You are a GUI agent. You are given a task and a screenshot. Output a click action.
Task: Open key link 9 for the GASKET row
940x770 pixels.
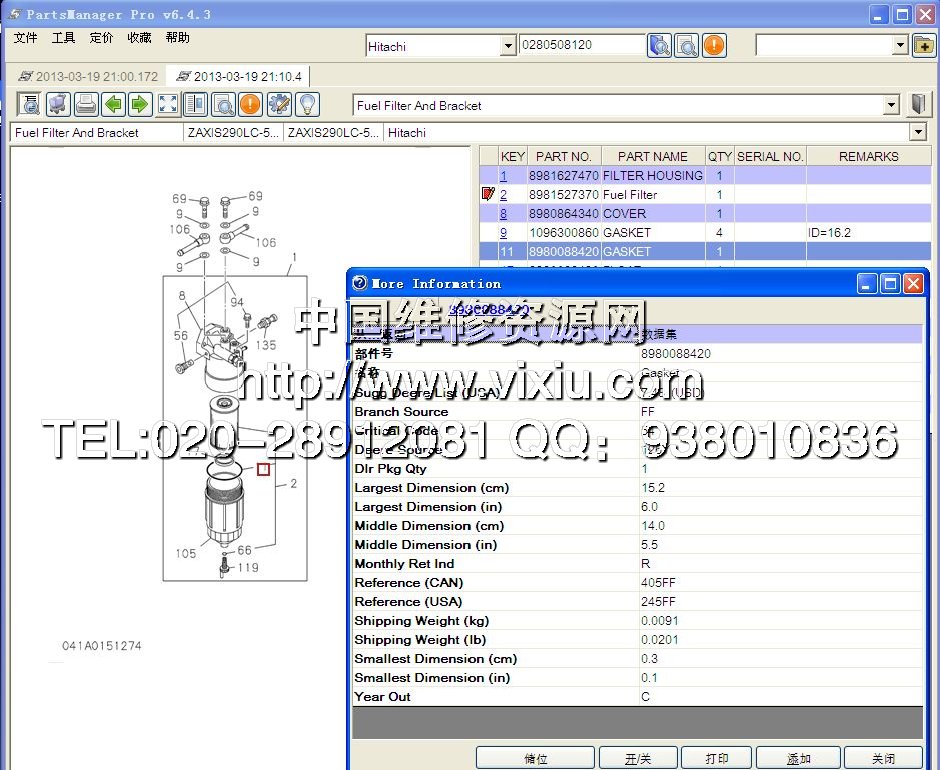click(504, 233)
